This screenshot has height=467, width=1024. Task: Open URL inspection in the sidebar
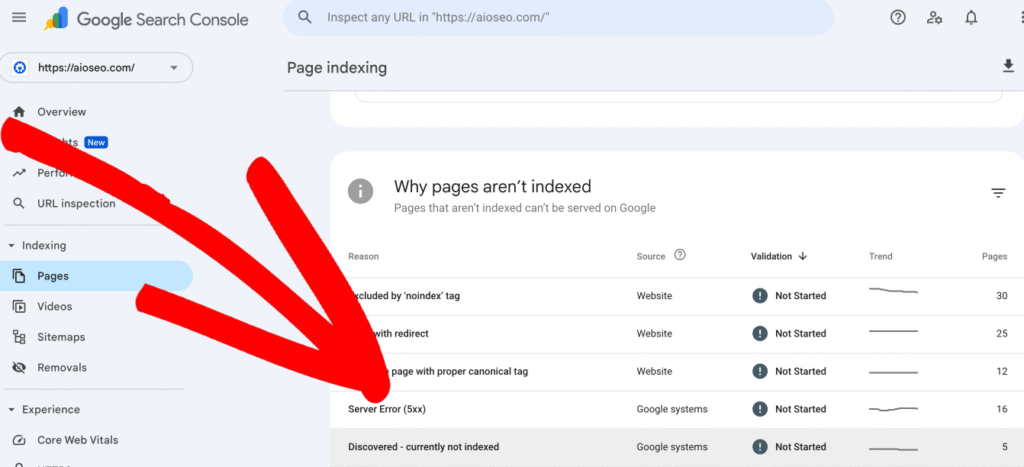[76, 204]
